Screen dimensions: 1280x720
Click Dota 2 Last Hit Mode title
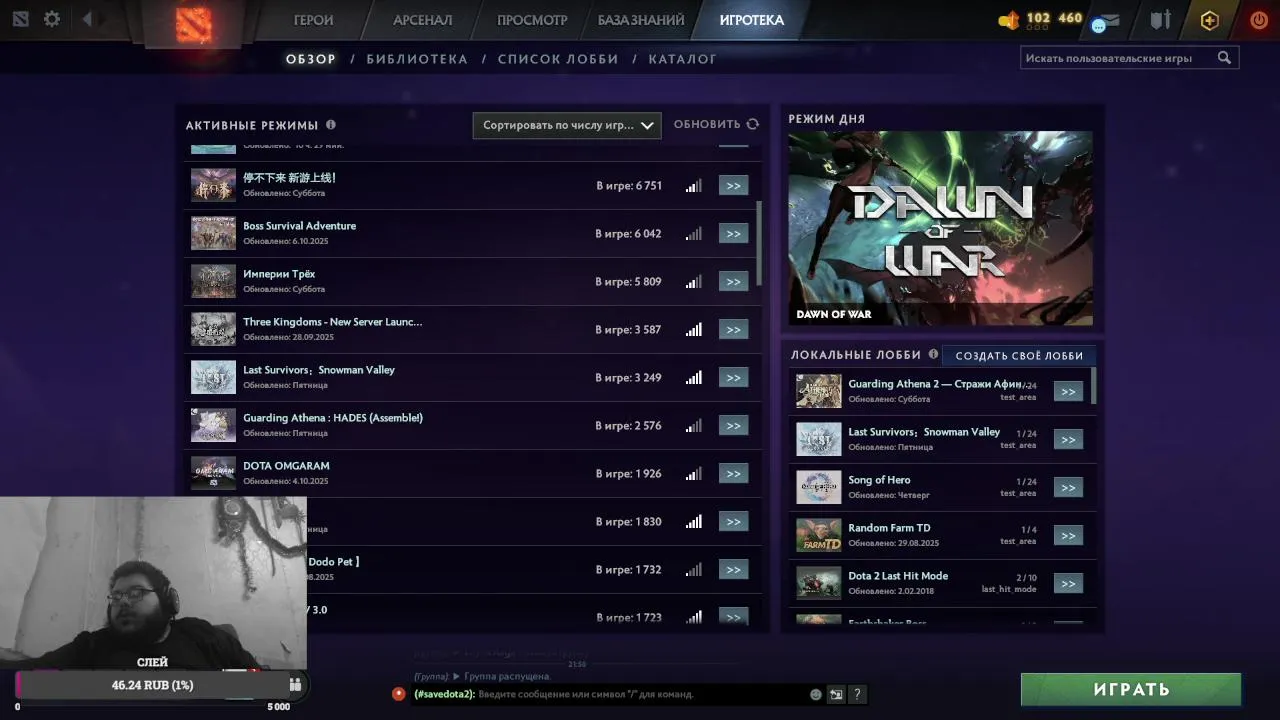898,576
